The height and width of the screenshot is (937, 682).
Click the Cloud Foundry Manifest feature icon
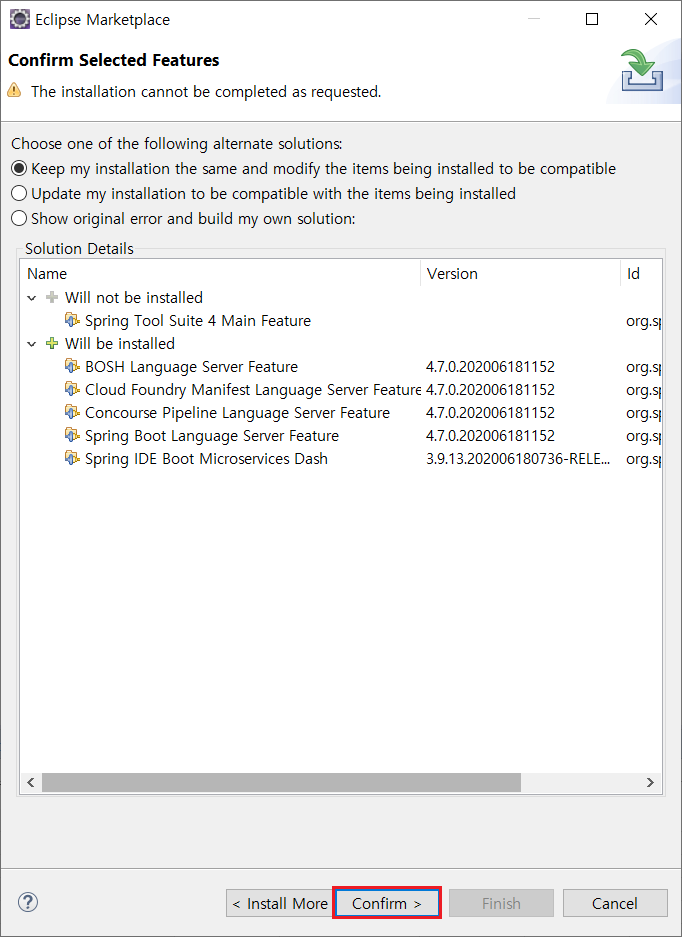72,390
